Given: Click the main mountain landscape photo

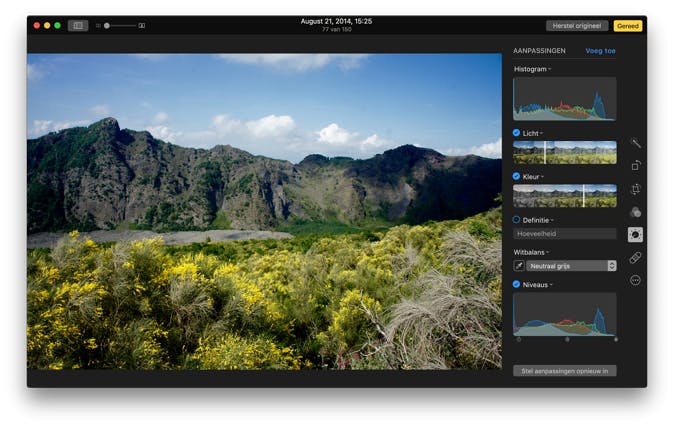Looking at the screenshot, I should click(x=264, y=211).
